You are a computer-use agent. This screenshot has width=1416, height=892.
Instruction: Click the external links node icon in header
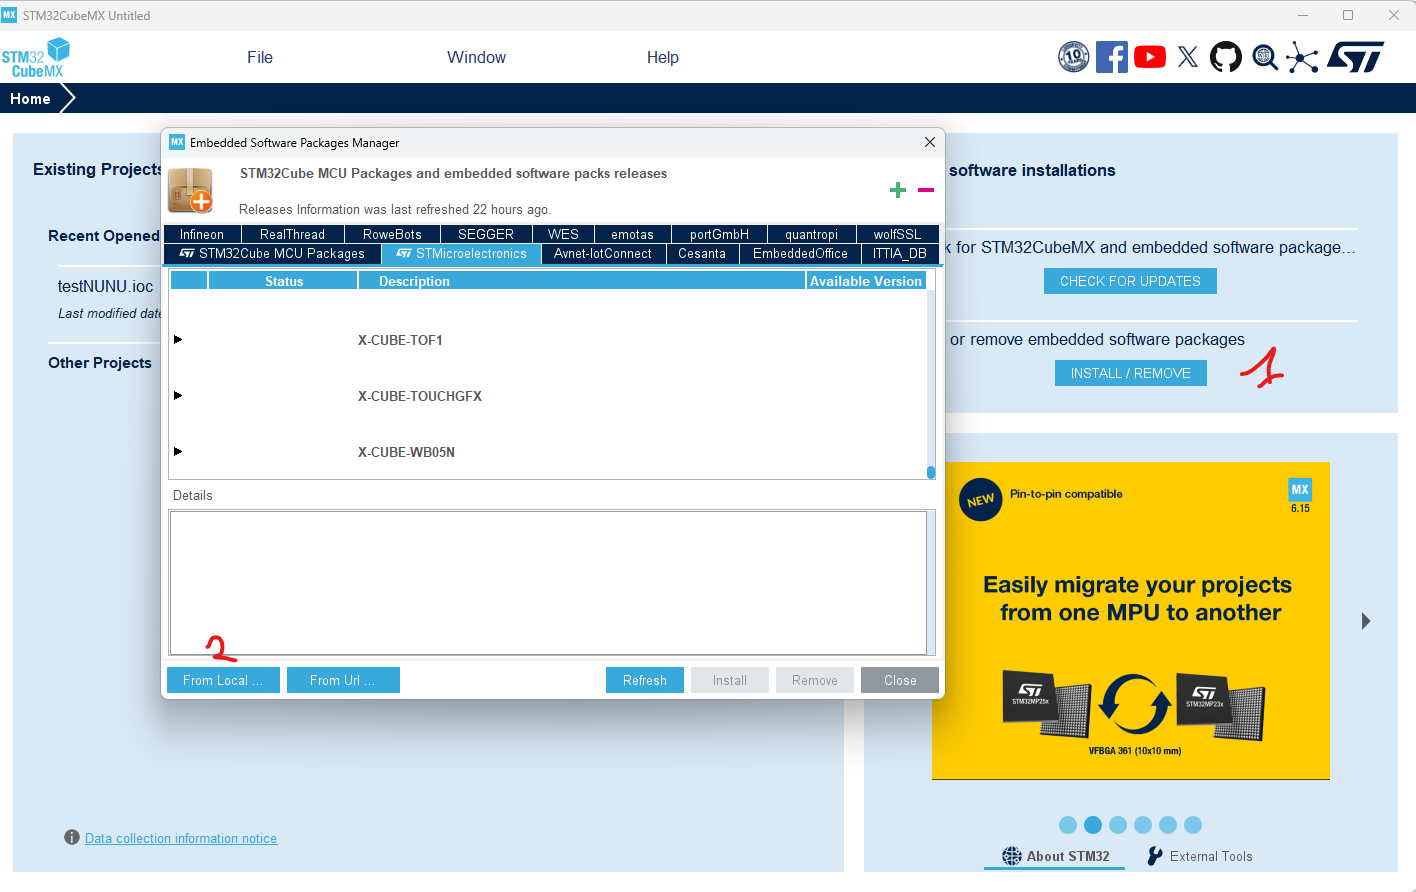pos(1301,57)
